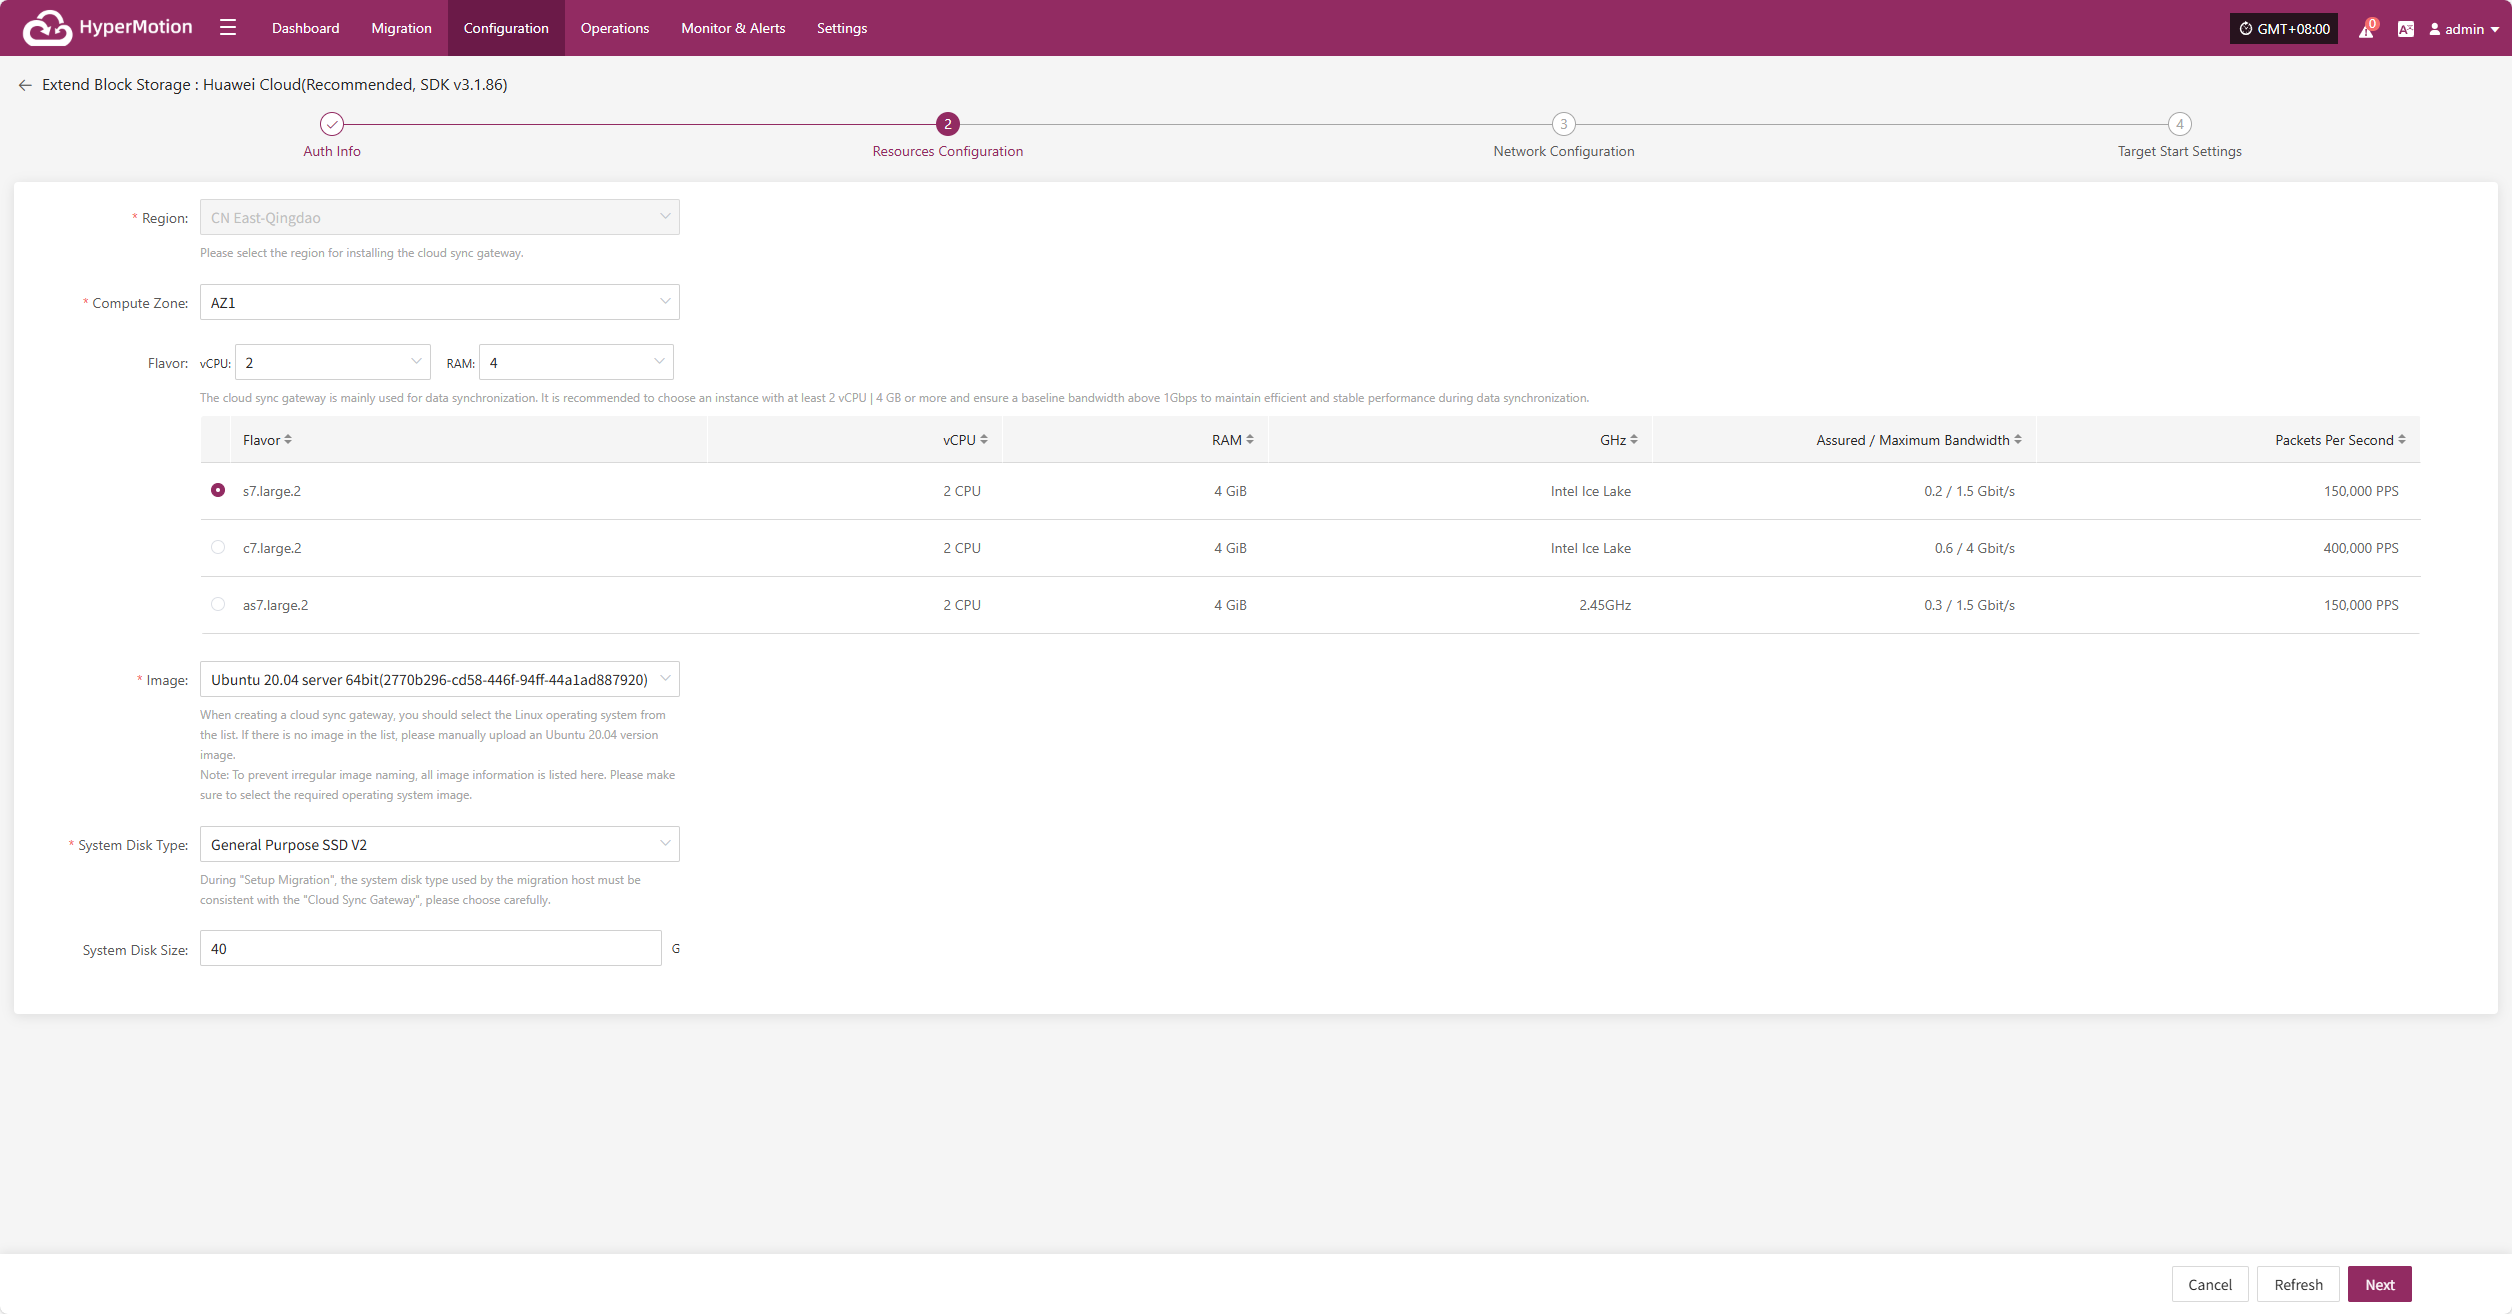This screenshot has height=1314, width=2512.
Task: Open the Region dropdown
Action: 440,217
